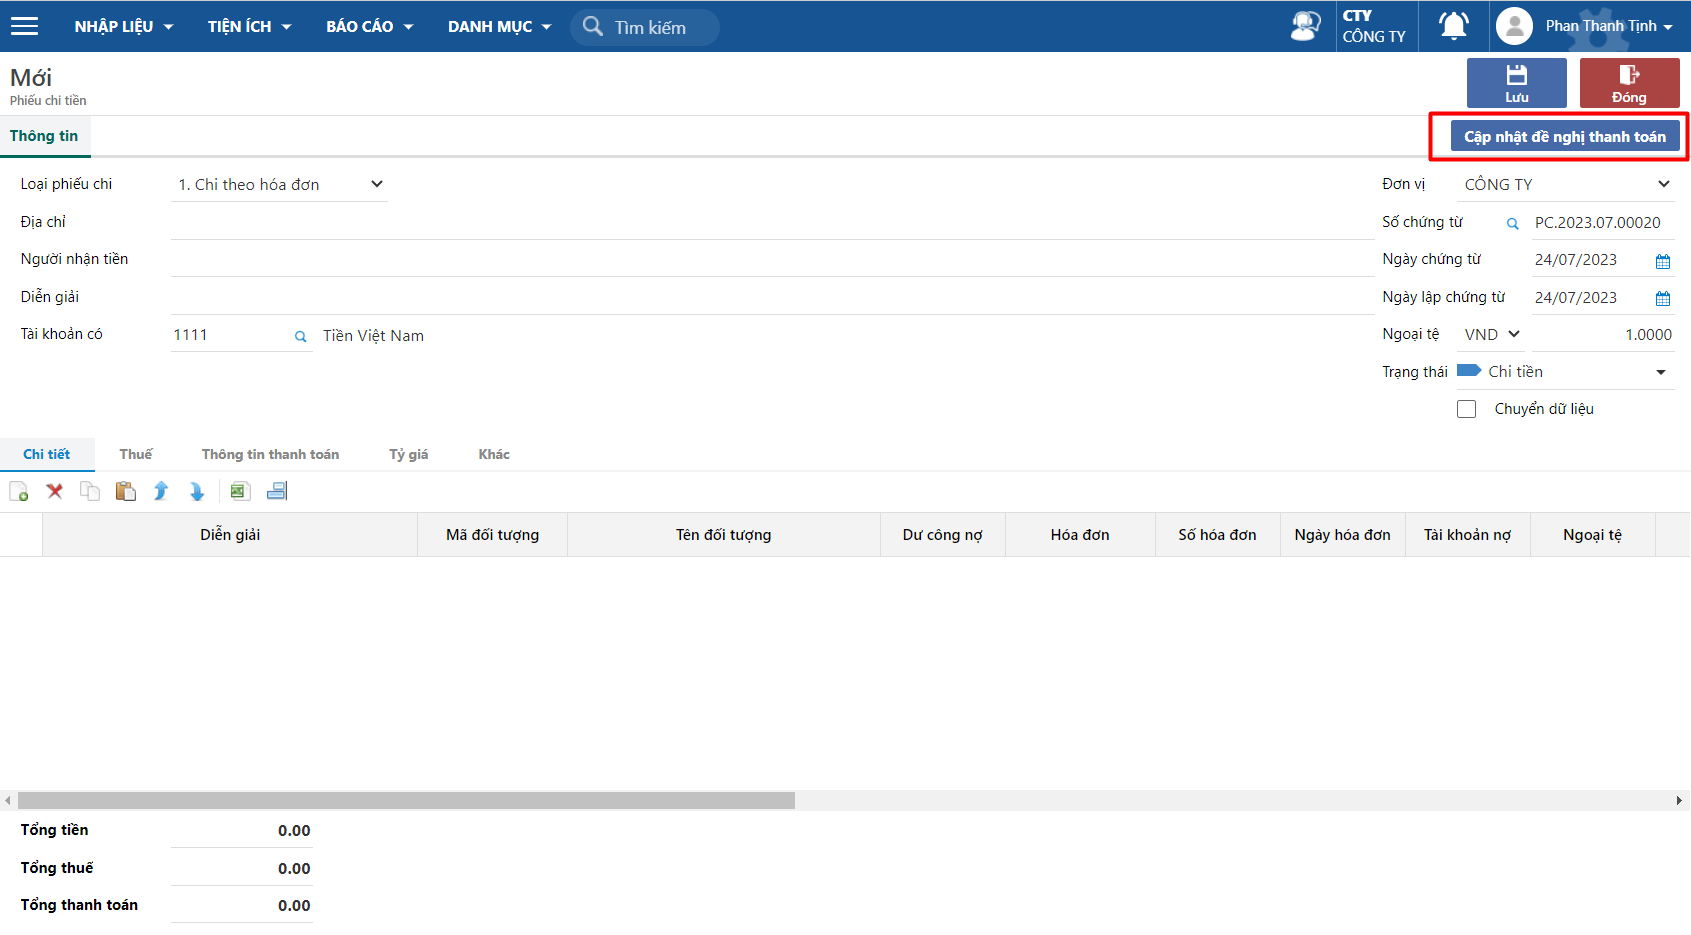Viewport: 1691px width, 935px height.
Task: Switch to the Thuế tab
Action: point(136,454)
